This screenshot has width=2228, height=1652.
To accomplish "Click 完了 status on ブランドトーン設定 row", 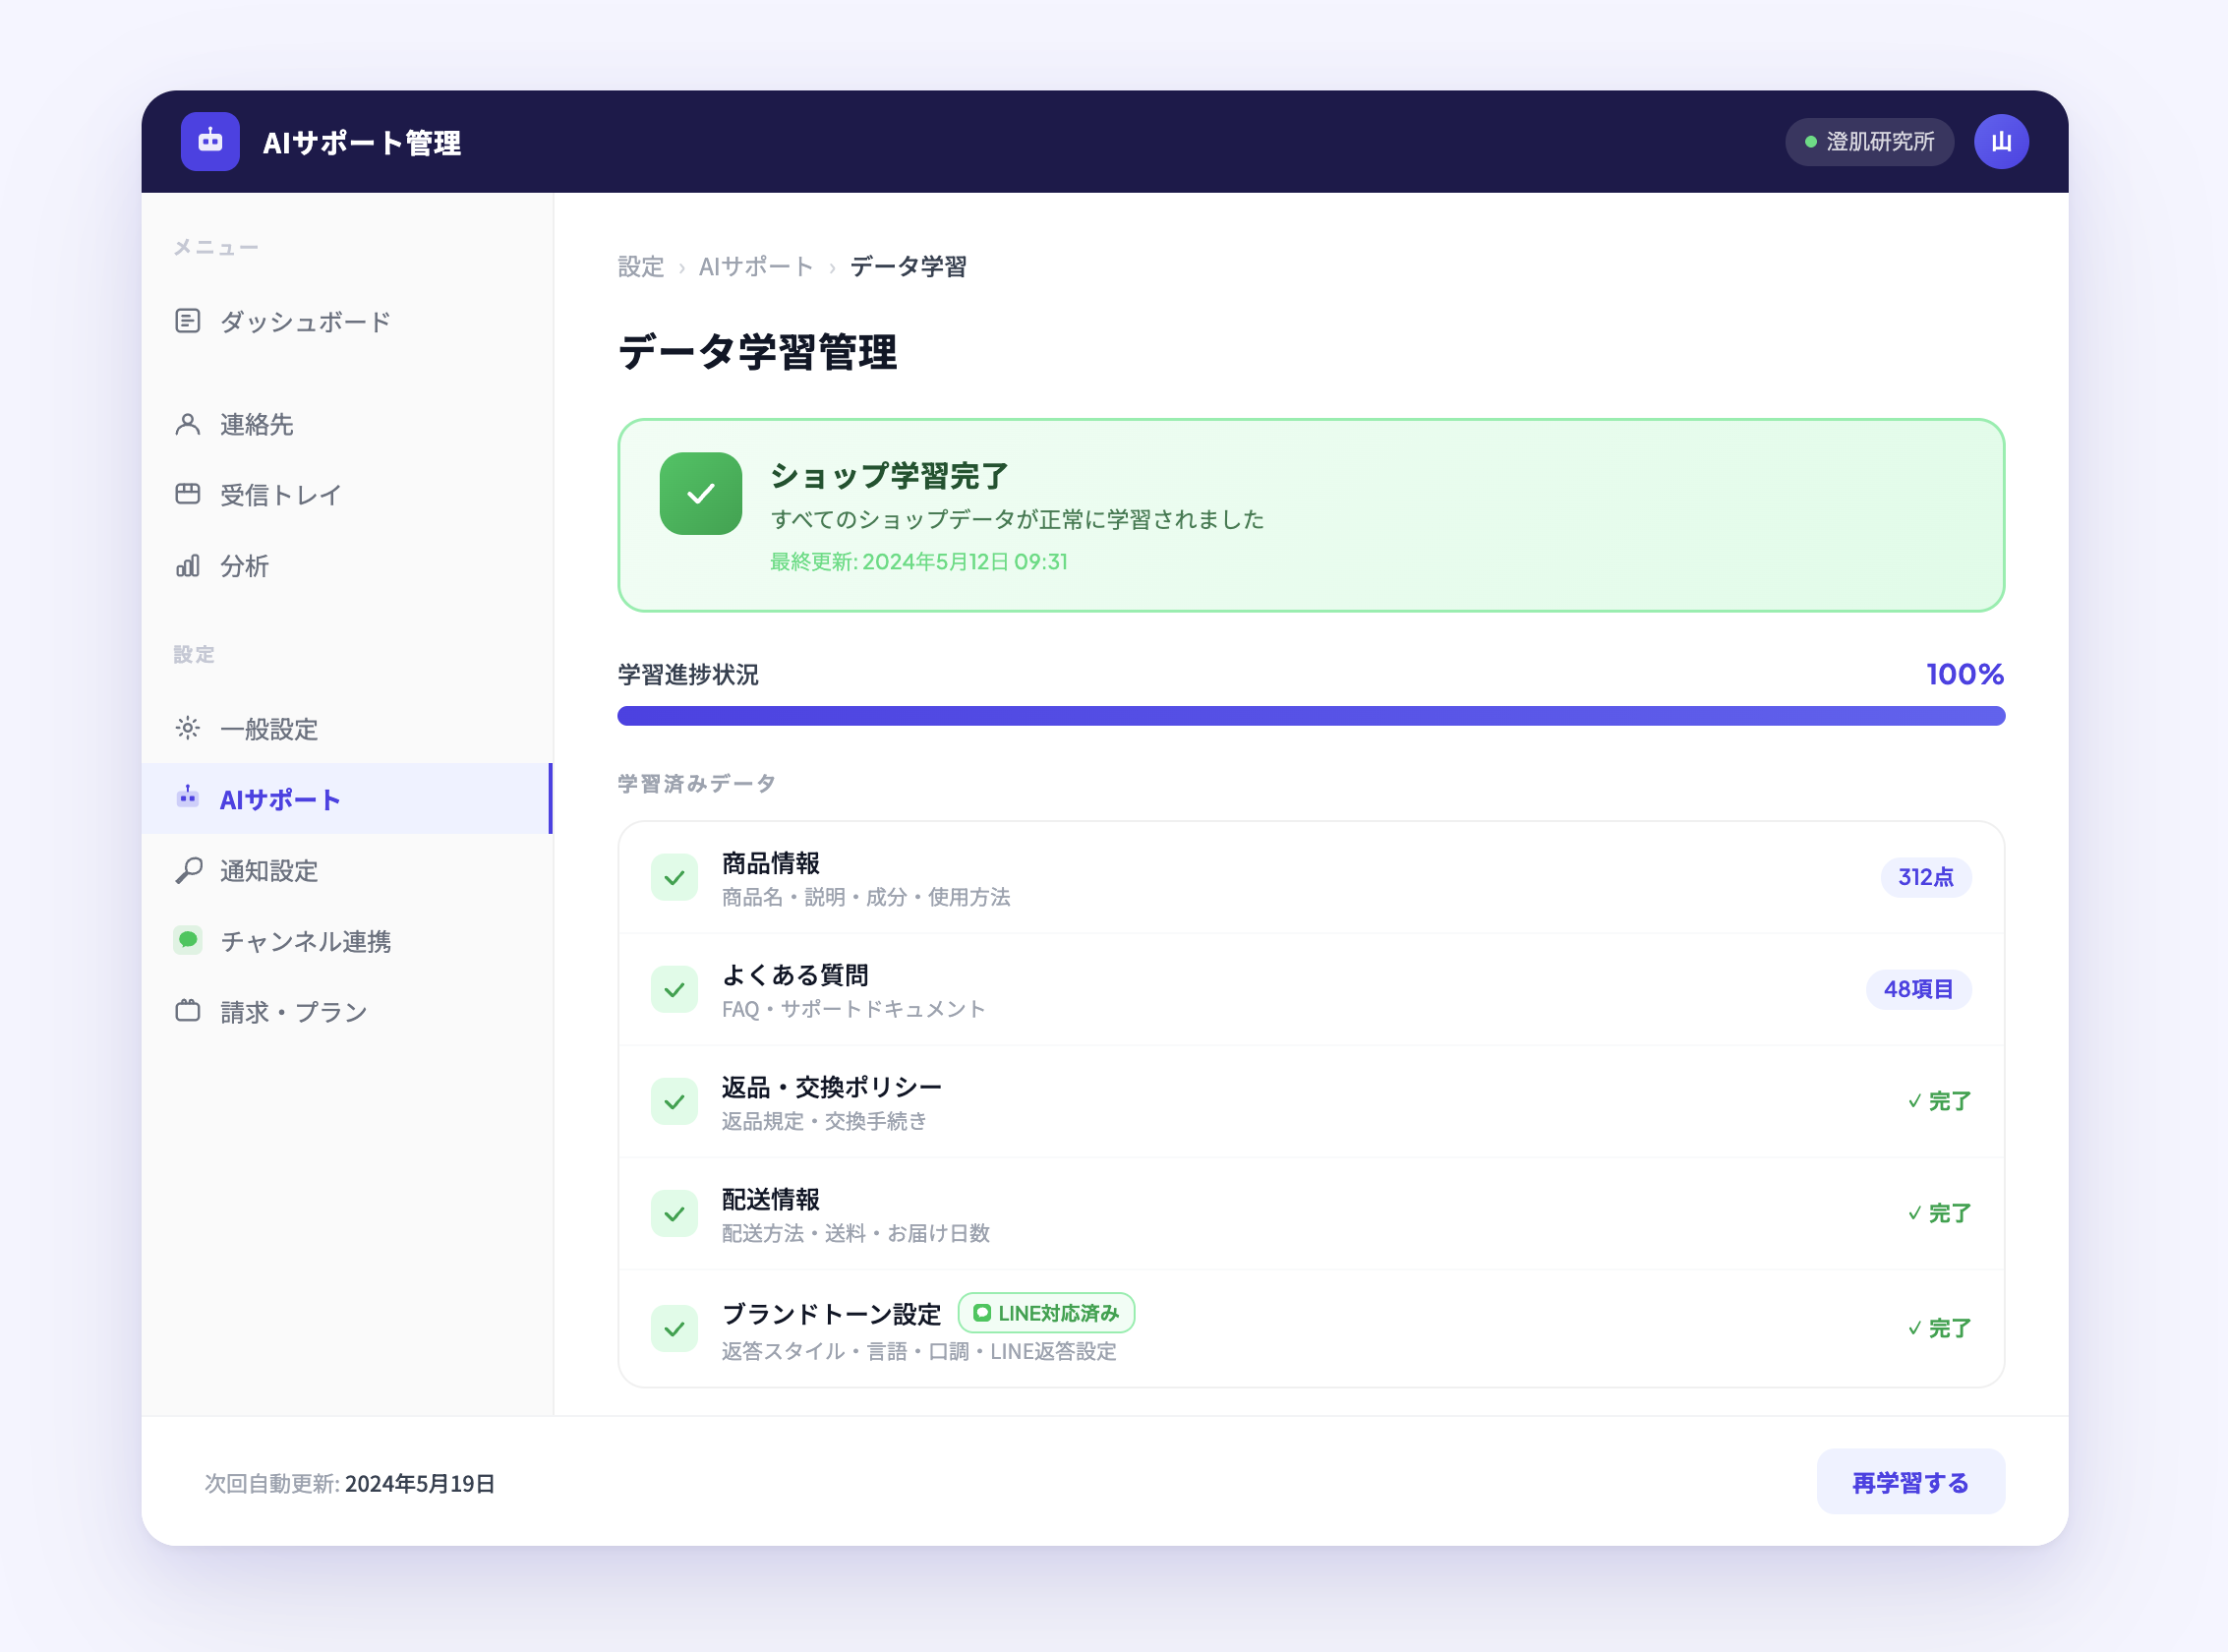I will pyautogui.click(x=1939, y=1328).
